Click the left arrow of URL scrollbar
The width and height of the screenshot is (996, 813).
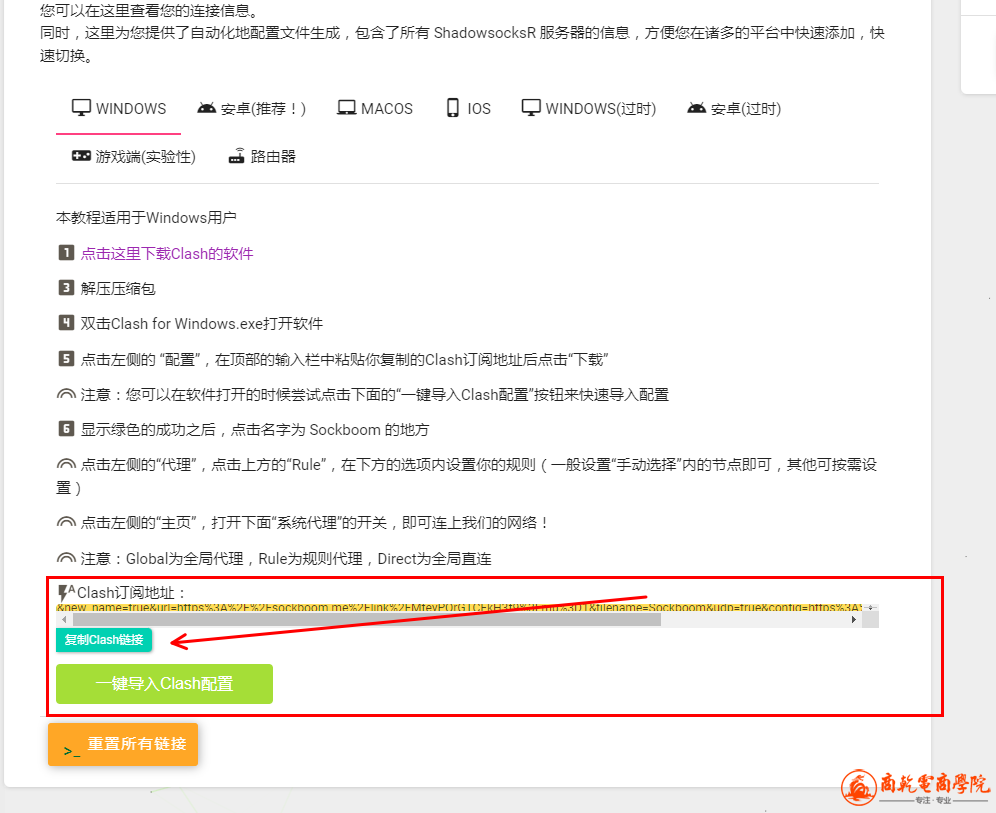click(64, 620)
